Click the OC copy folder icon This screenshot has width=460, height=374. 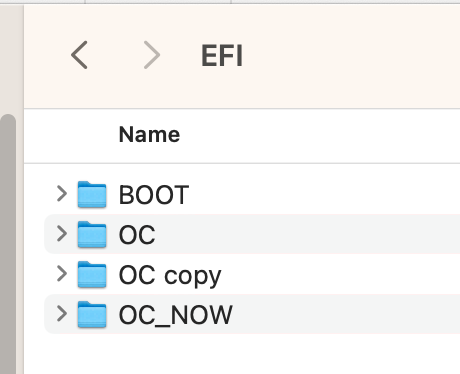[x=92, y=274]
